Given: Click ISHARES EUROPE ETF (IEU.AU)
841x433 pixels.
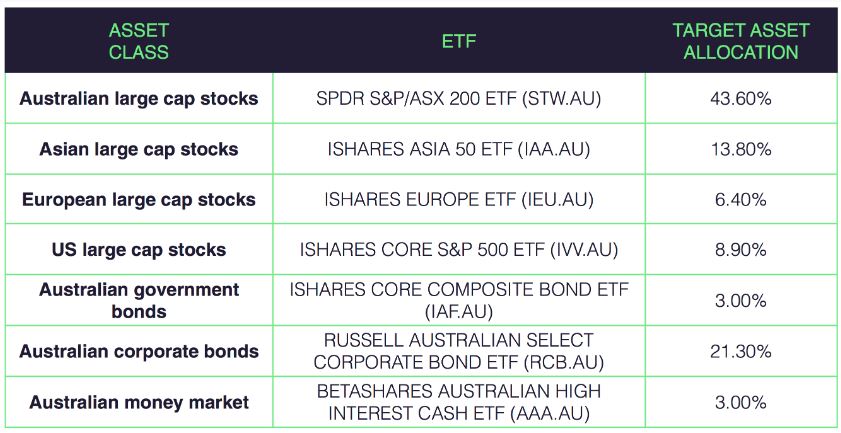Looking at the screenshot, I should [x=459, y=200].
